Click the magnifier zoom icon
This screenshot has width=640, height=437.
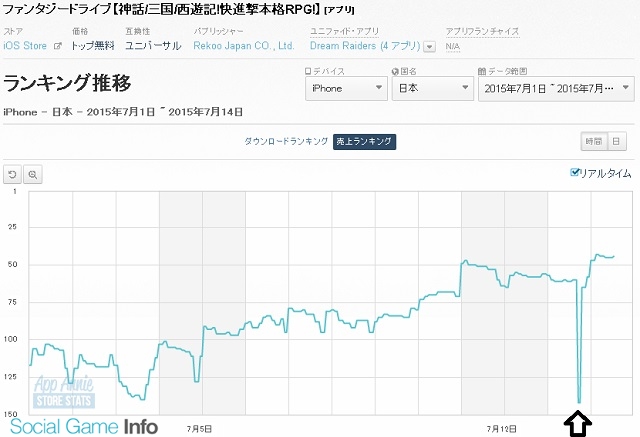point(33,174)
